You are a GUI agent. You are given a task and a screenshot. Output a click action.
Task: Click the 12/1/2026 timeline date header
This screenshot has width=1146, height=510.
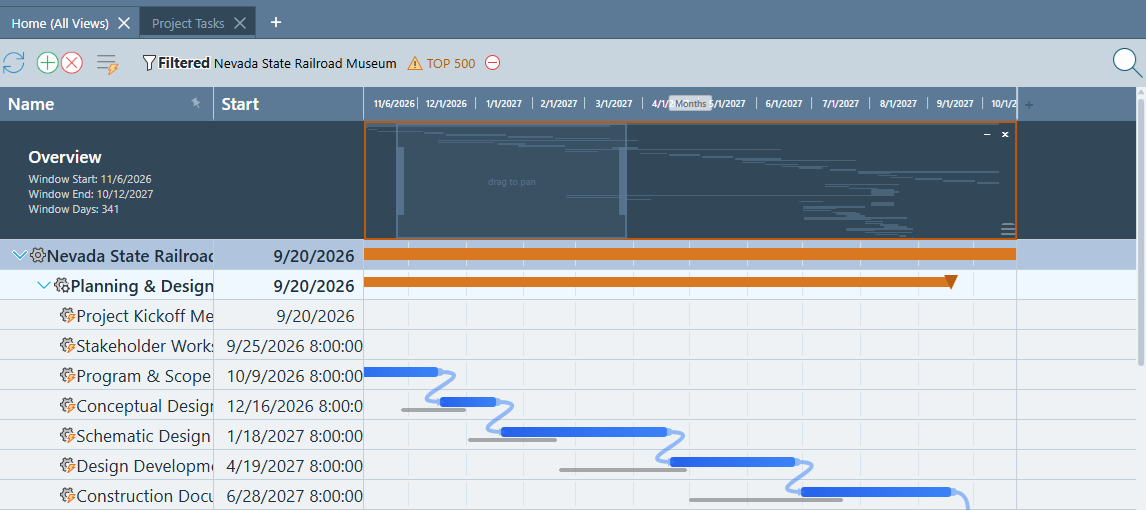click(x=446, y=104)
